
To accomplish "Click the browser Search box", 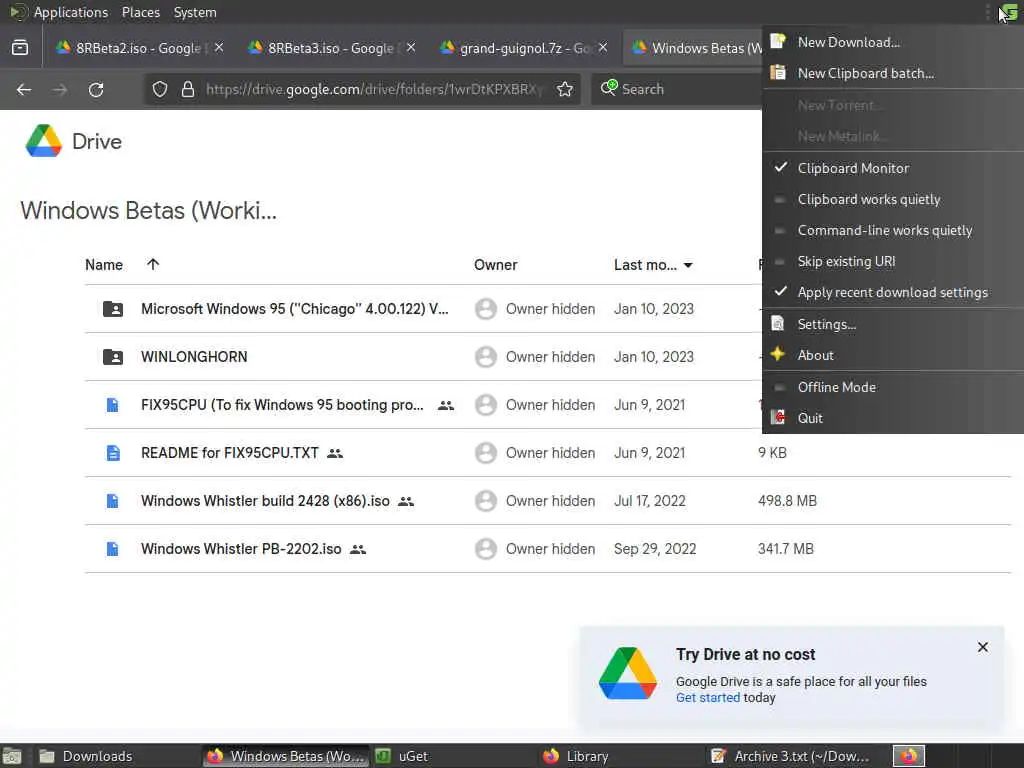I will [676, 89].
